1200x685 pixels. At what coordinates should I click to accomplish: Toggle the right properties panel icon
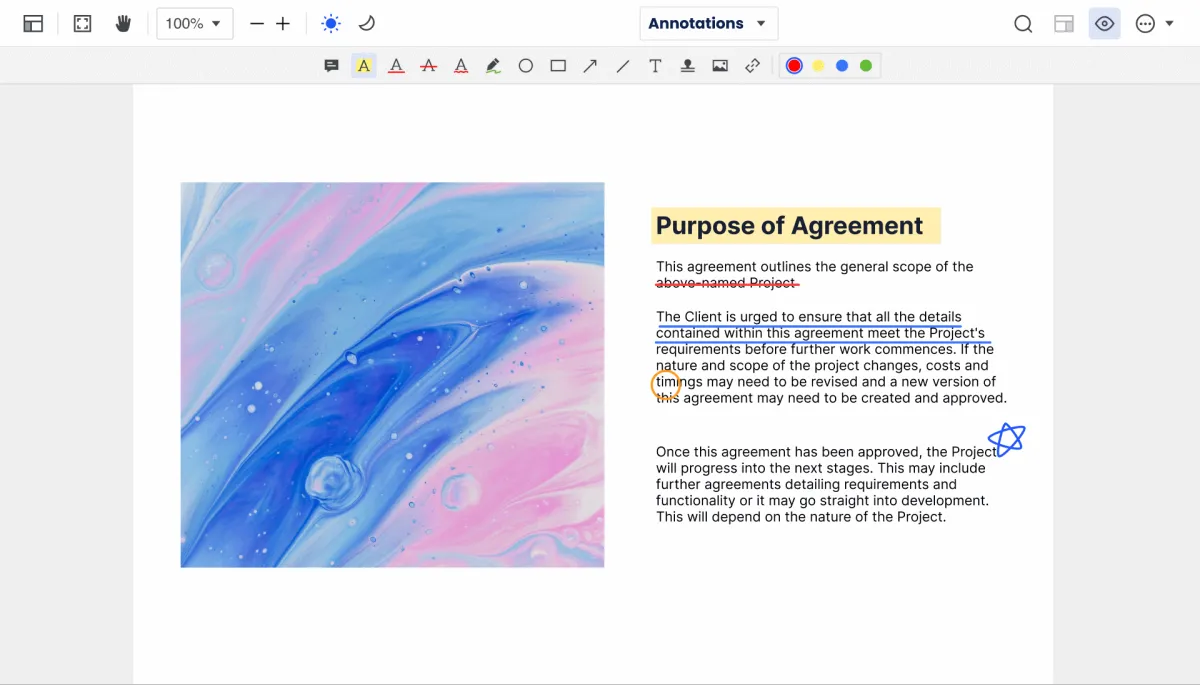(x=1064, y=24)
